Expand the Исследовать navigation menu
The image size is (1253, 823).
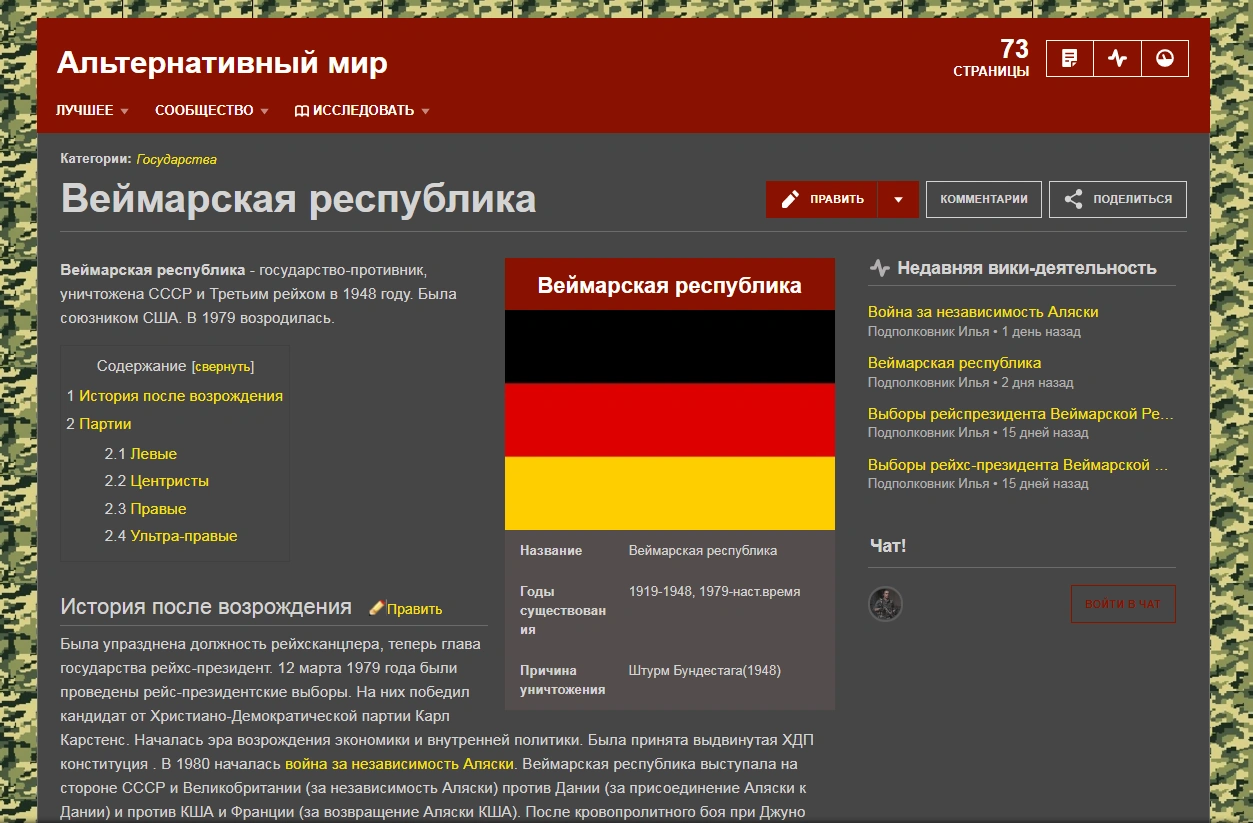362,110
